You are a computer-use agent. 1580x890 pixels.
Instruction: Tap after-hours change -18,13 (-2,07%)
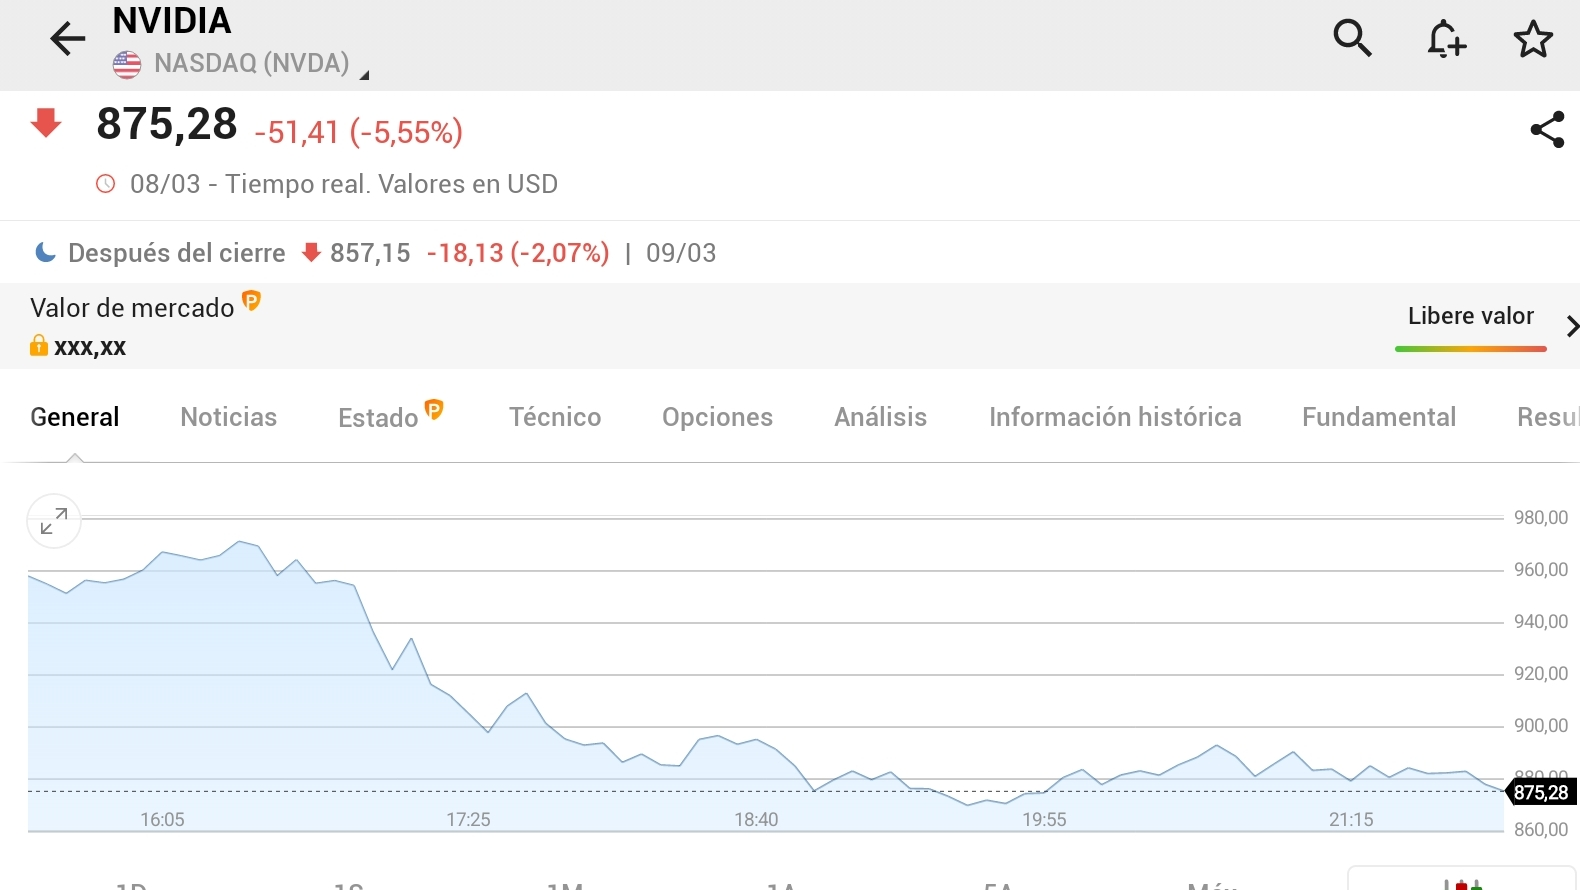(518, 253)
